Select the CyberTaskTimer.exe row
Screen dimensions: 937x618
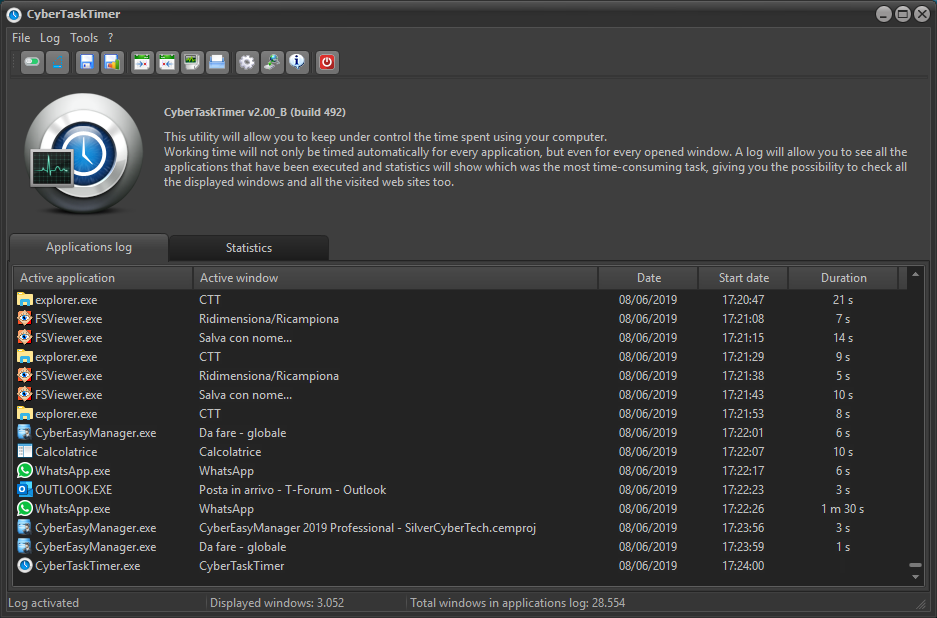pyautogui.click(x=460, y=566)
